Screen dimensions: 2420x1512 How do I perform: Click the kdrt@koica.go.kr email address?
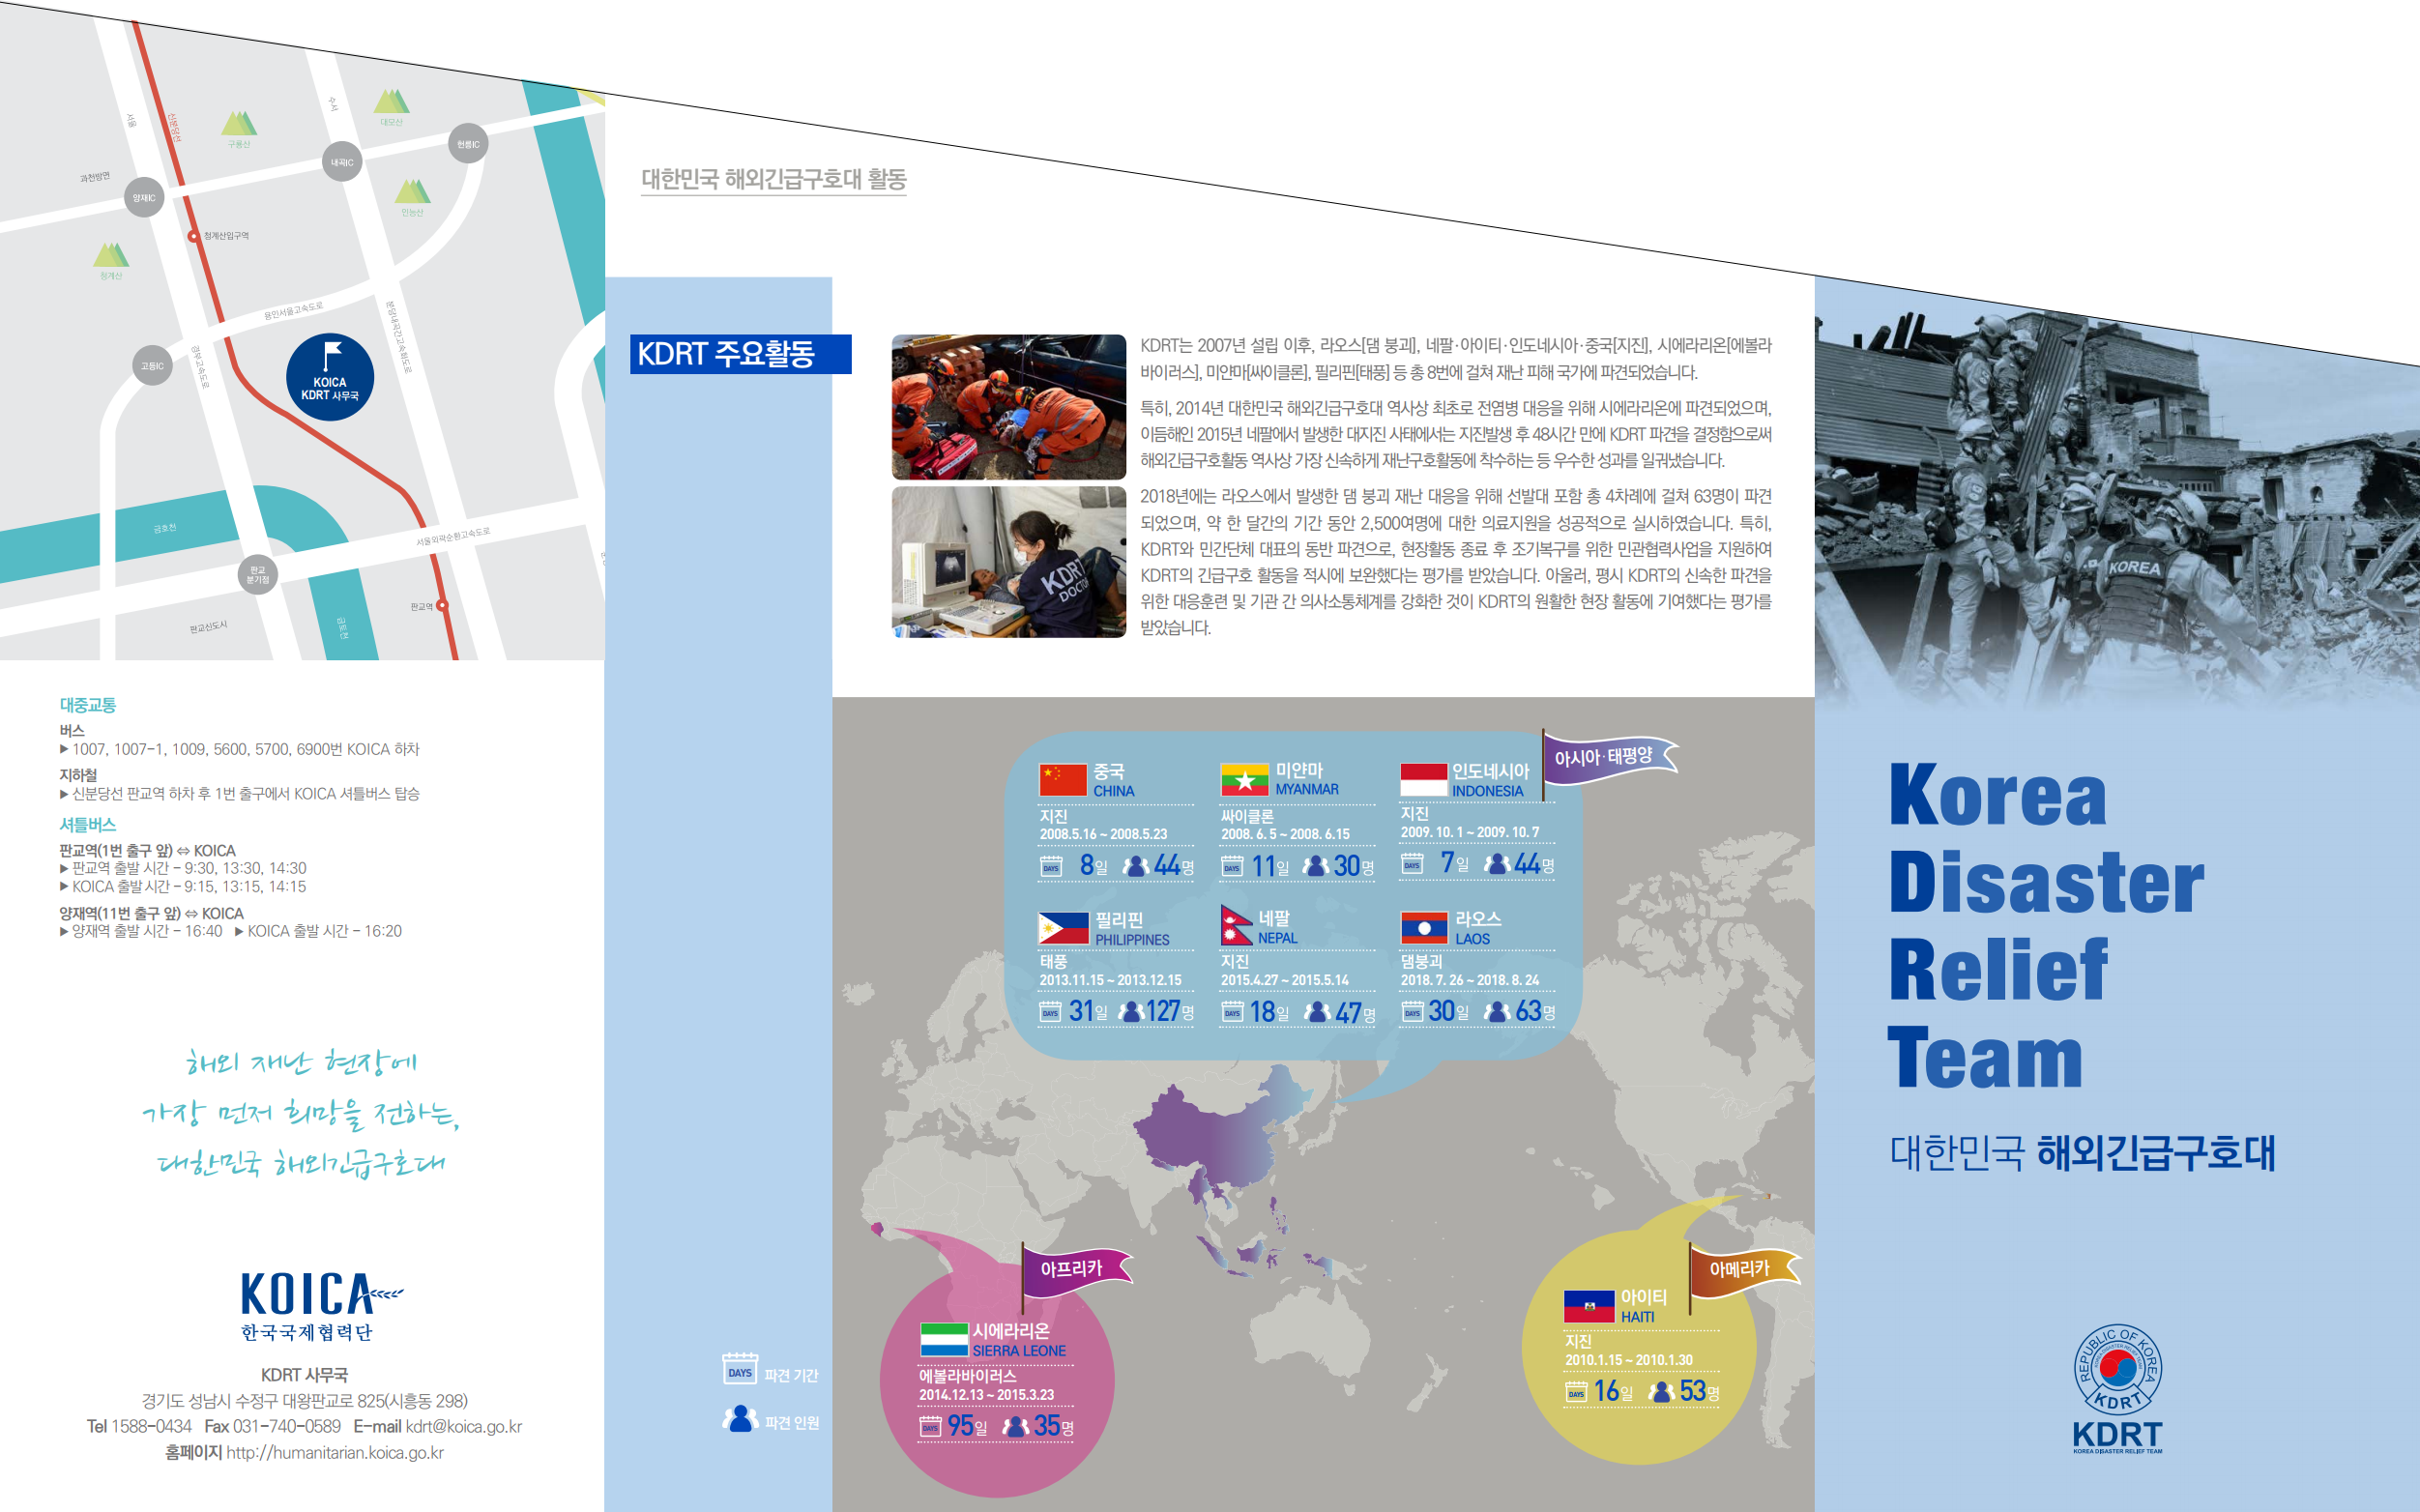pyautogui.click(x=463, y=1426)
